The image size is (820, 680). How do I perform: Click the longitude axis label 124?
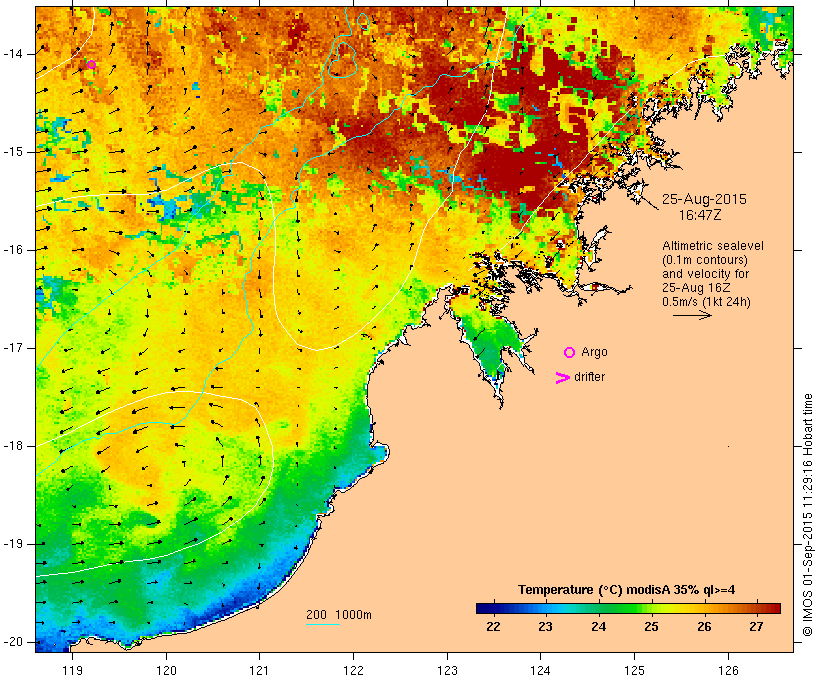(x=541, y=670)
